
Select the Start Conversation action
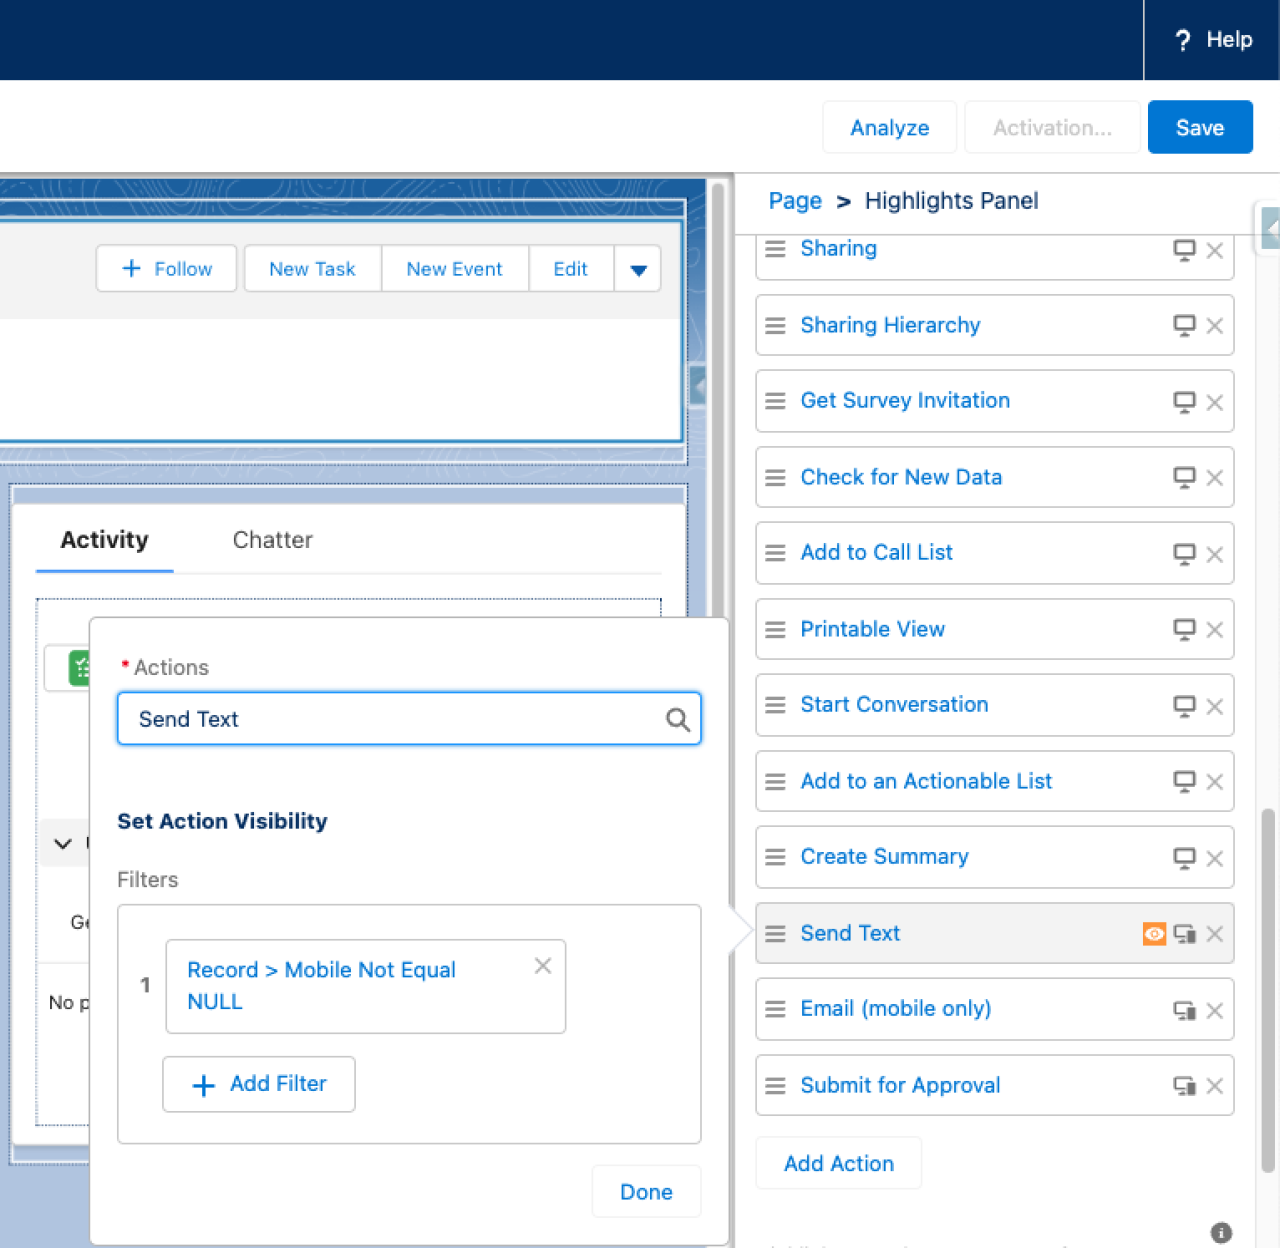coord(894,704)
